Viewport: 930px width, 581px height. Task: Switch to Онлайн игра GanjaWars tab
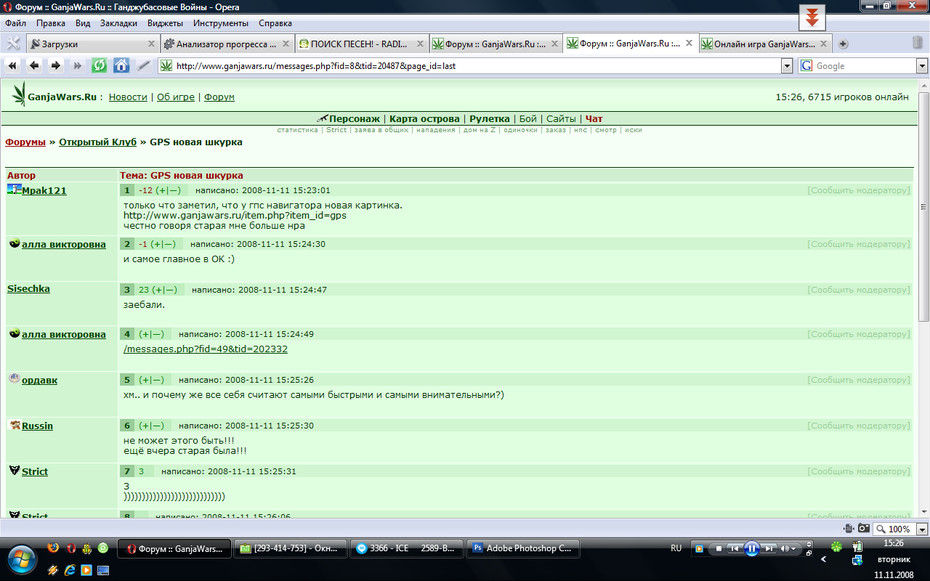[x=765, y=44]
